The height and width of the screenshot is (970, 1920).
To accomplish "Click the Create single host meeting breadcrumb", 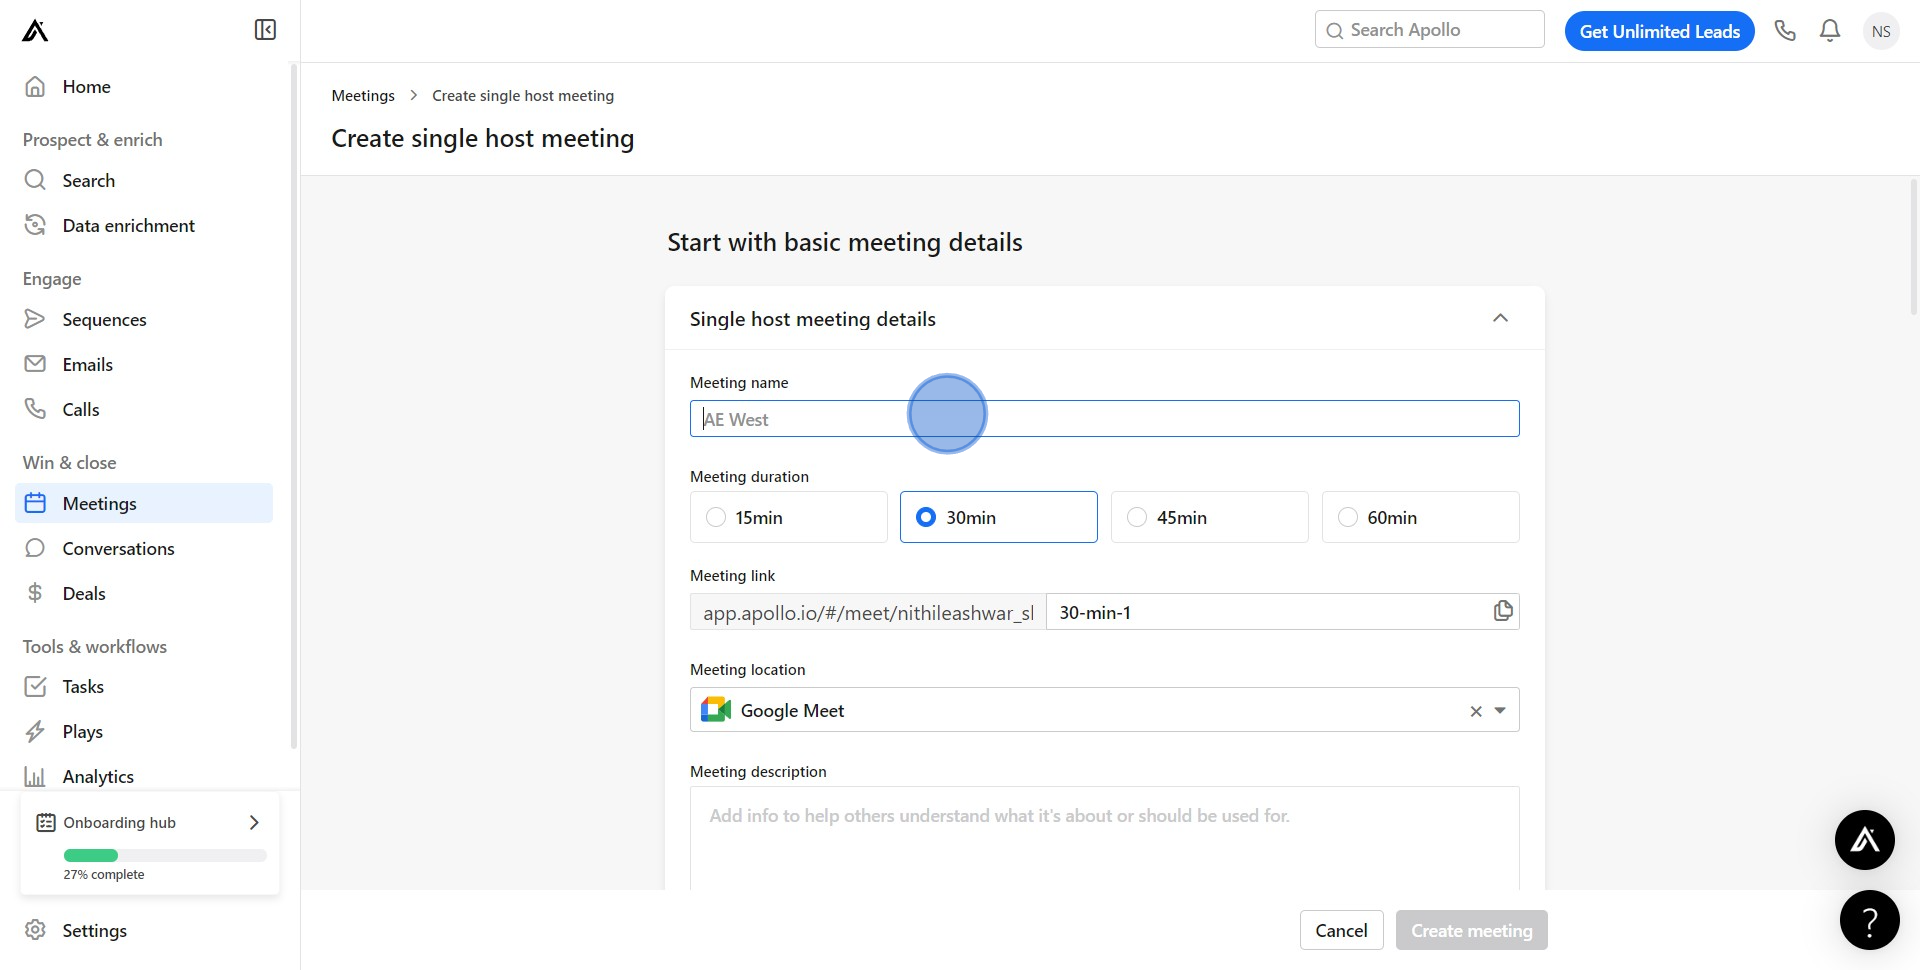I will [x=523, y=95].
